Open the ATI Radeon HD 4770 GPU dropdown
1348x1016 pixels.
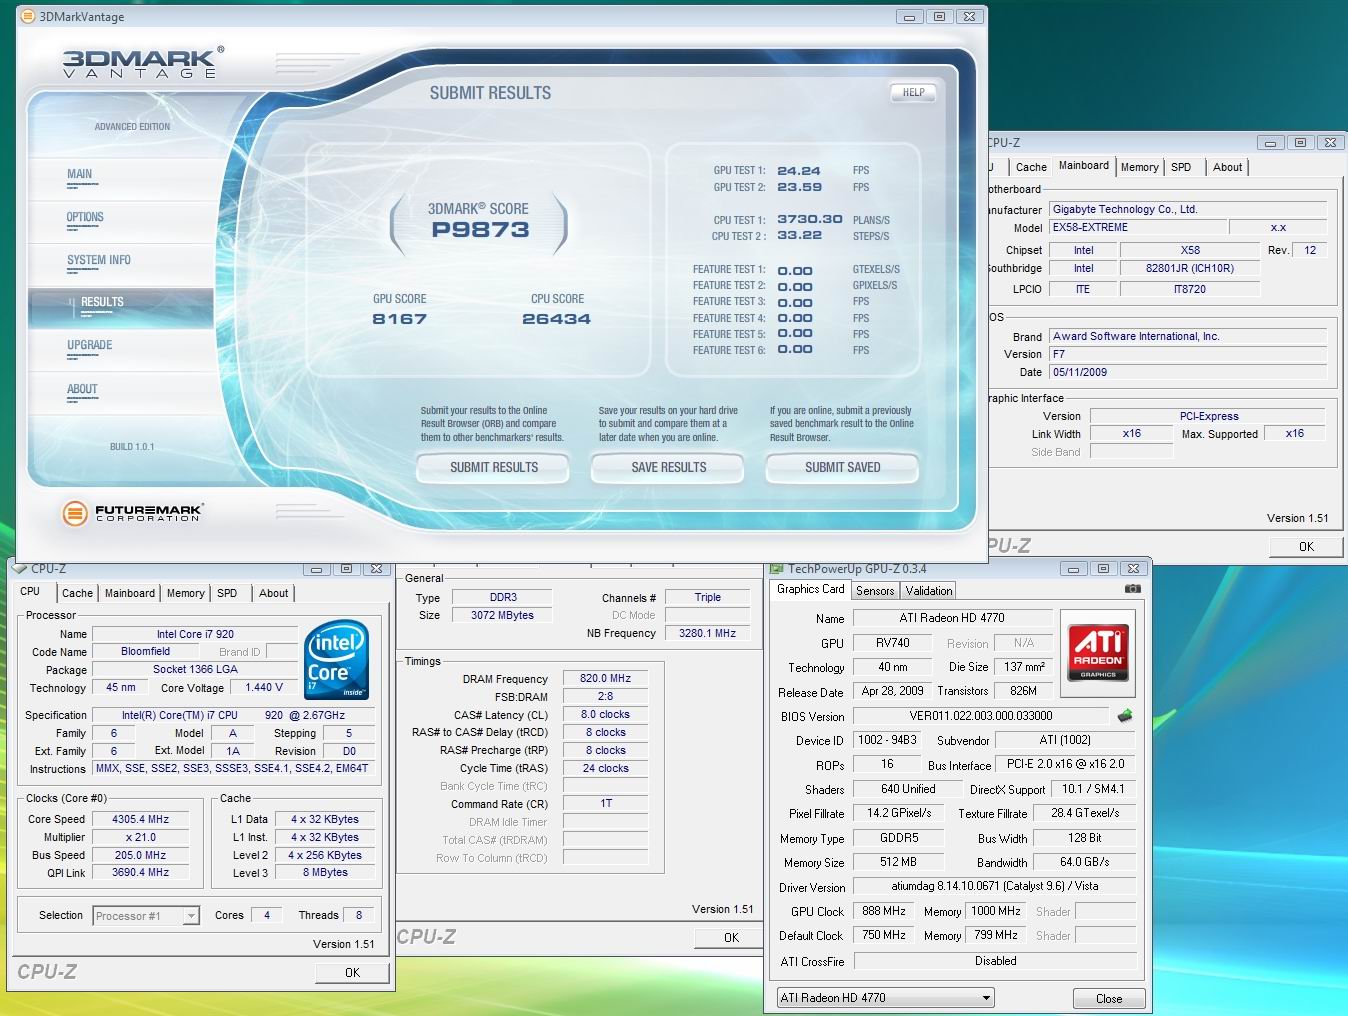coord(886,998)
